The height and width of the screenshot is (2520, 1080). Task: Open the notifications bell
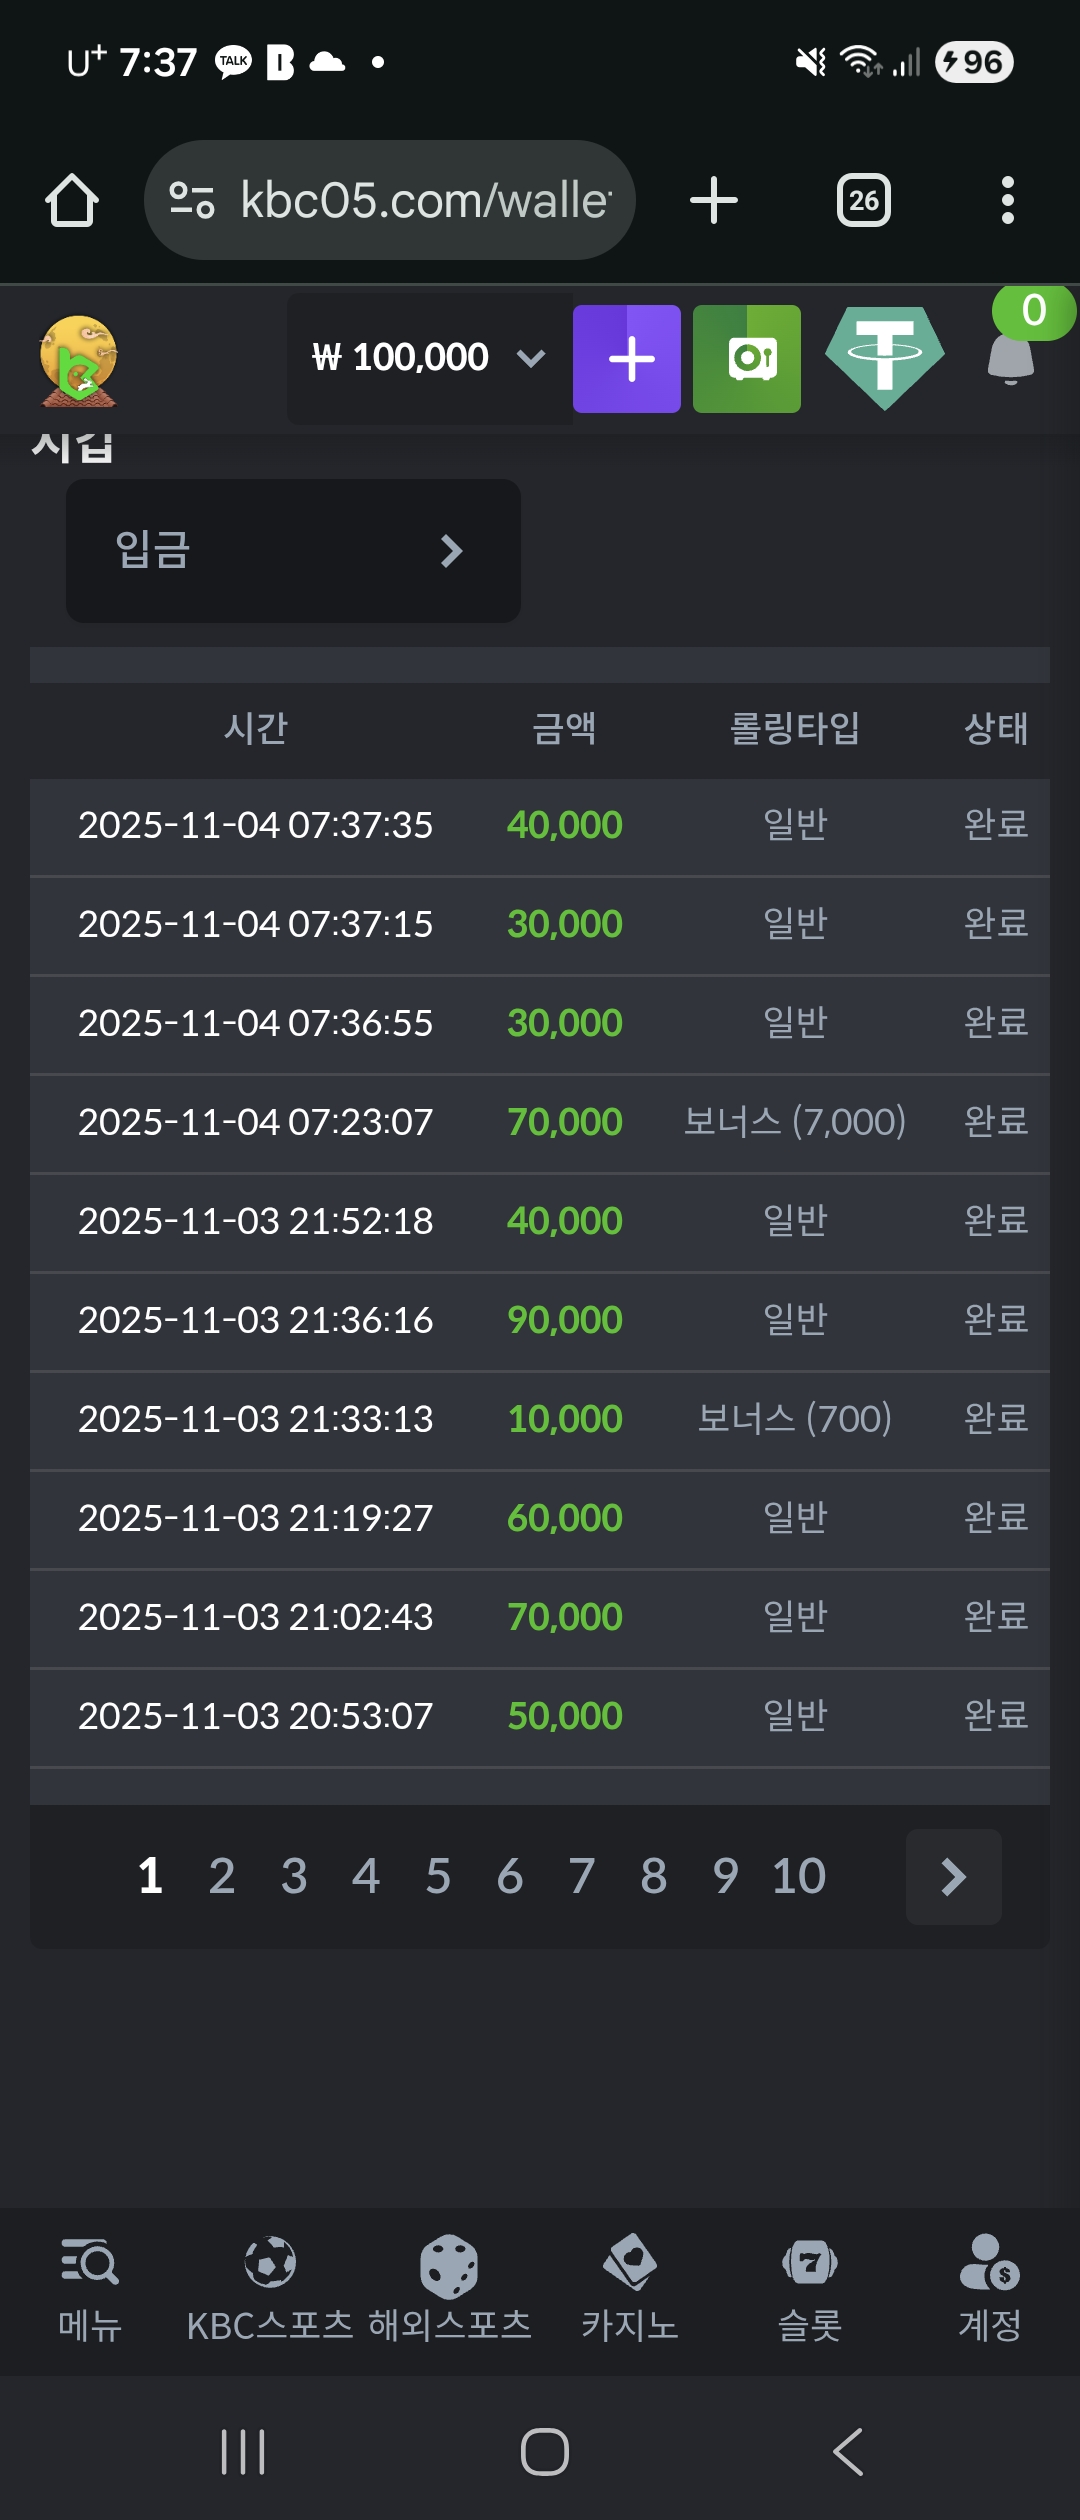pyautogui.click(x=1011, y=357)
